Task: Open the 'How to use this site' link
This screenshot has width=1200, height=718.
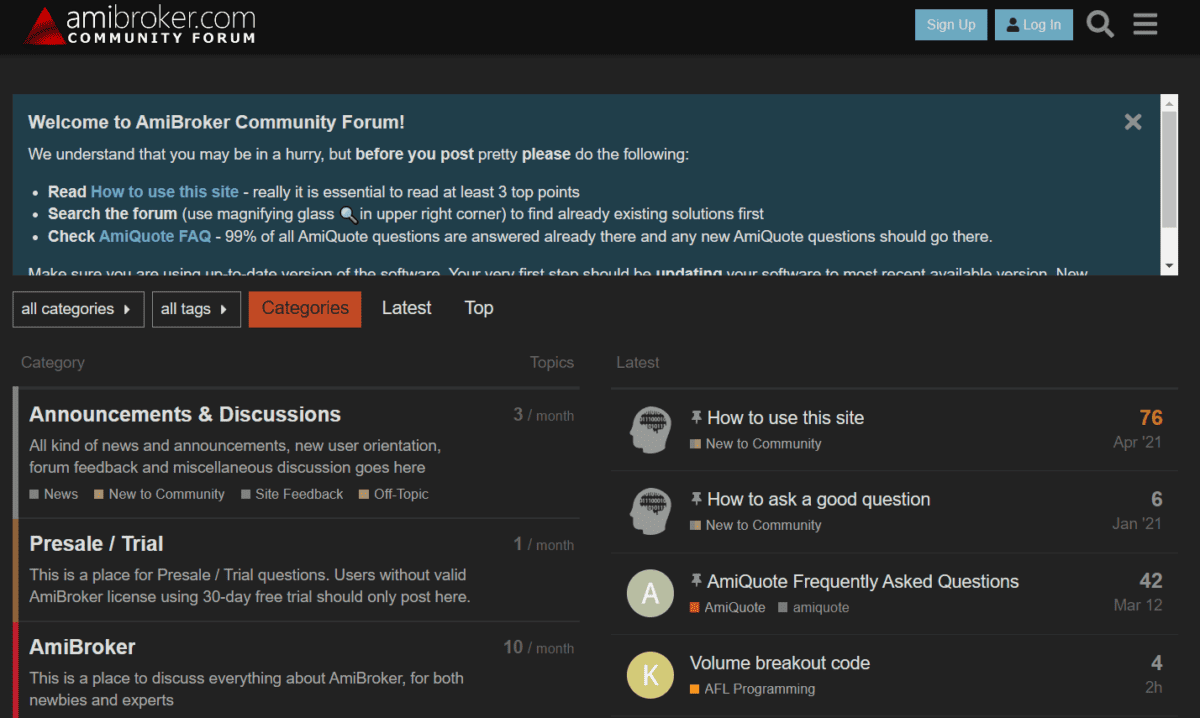Action: pos(787,417)
